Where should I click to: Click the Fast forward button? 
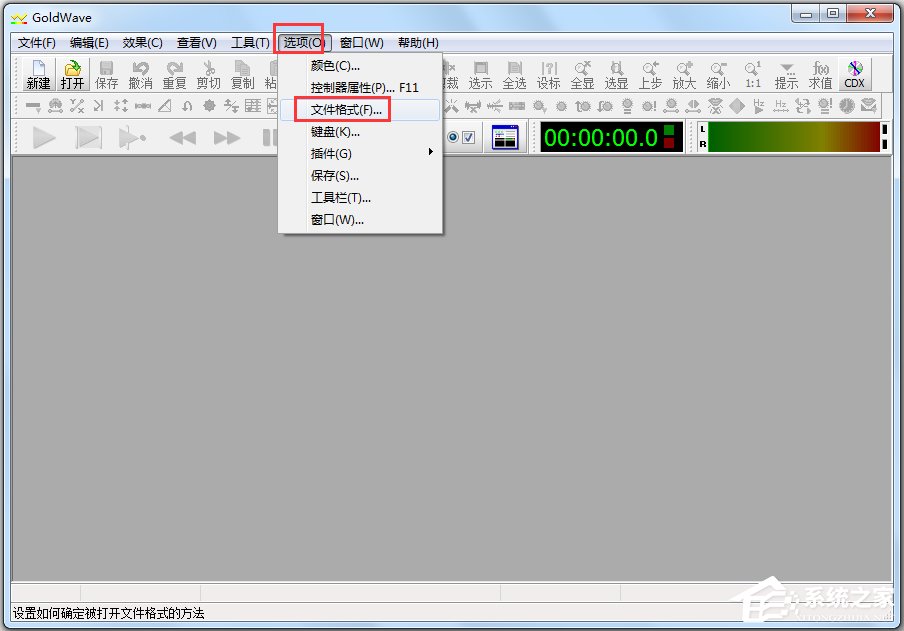[x=227, y=138]
